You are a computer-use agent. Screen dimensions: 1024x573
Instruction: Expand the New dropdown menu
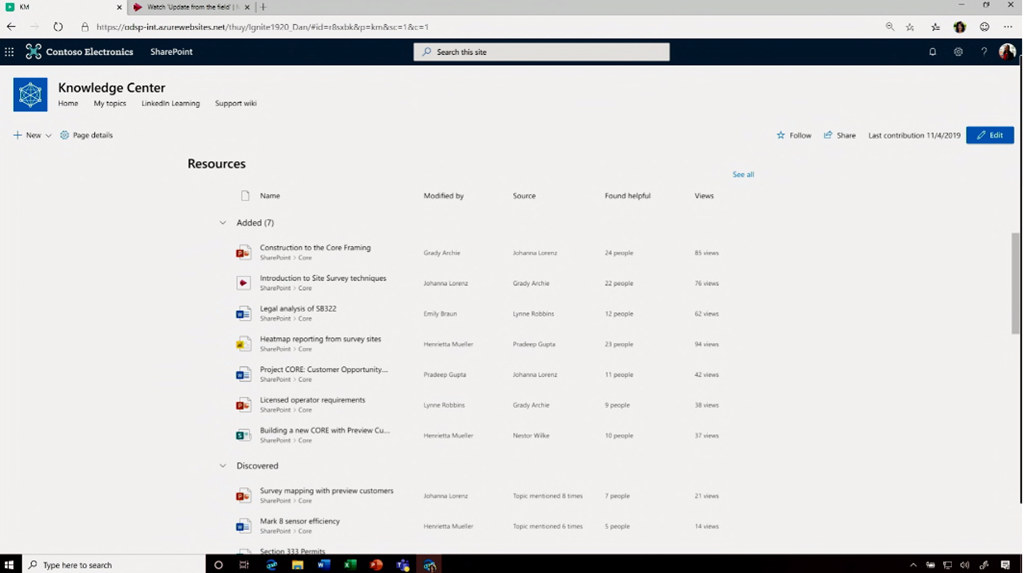(x=48, y=136)
